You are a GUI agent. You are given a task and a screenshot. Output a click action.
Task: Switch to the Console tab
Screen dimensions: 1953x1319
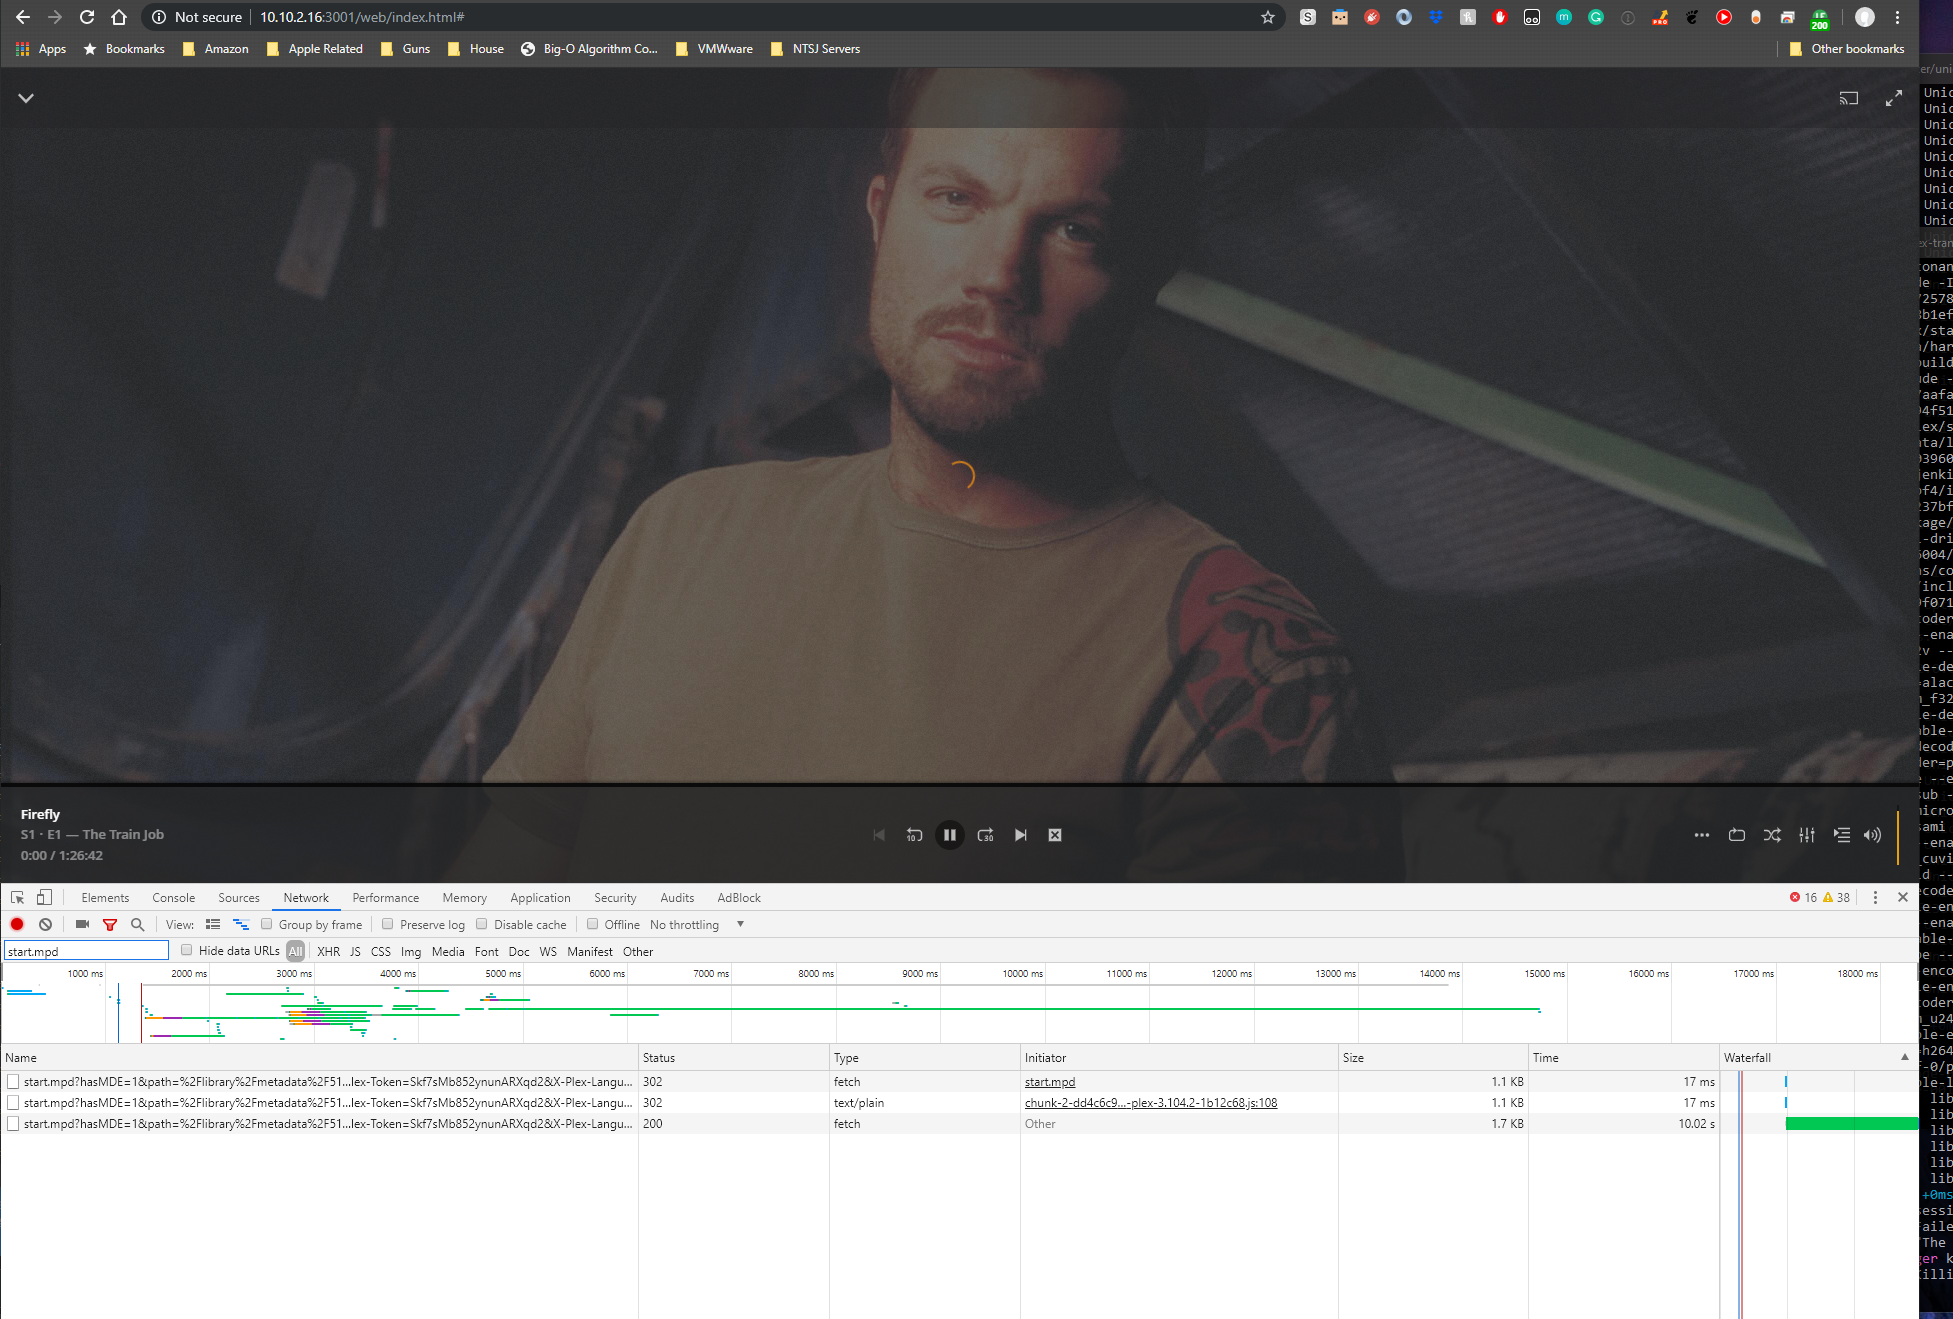click(174, 898)
